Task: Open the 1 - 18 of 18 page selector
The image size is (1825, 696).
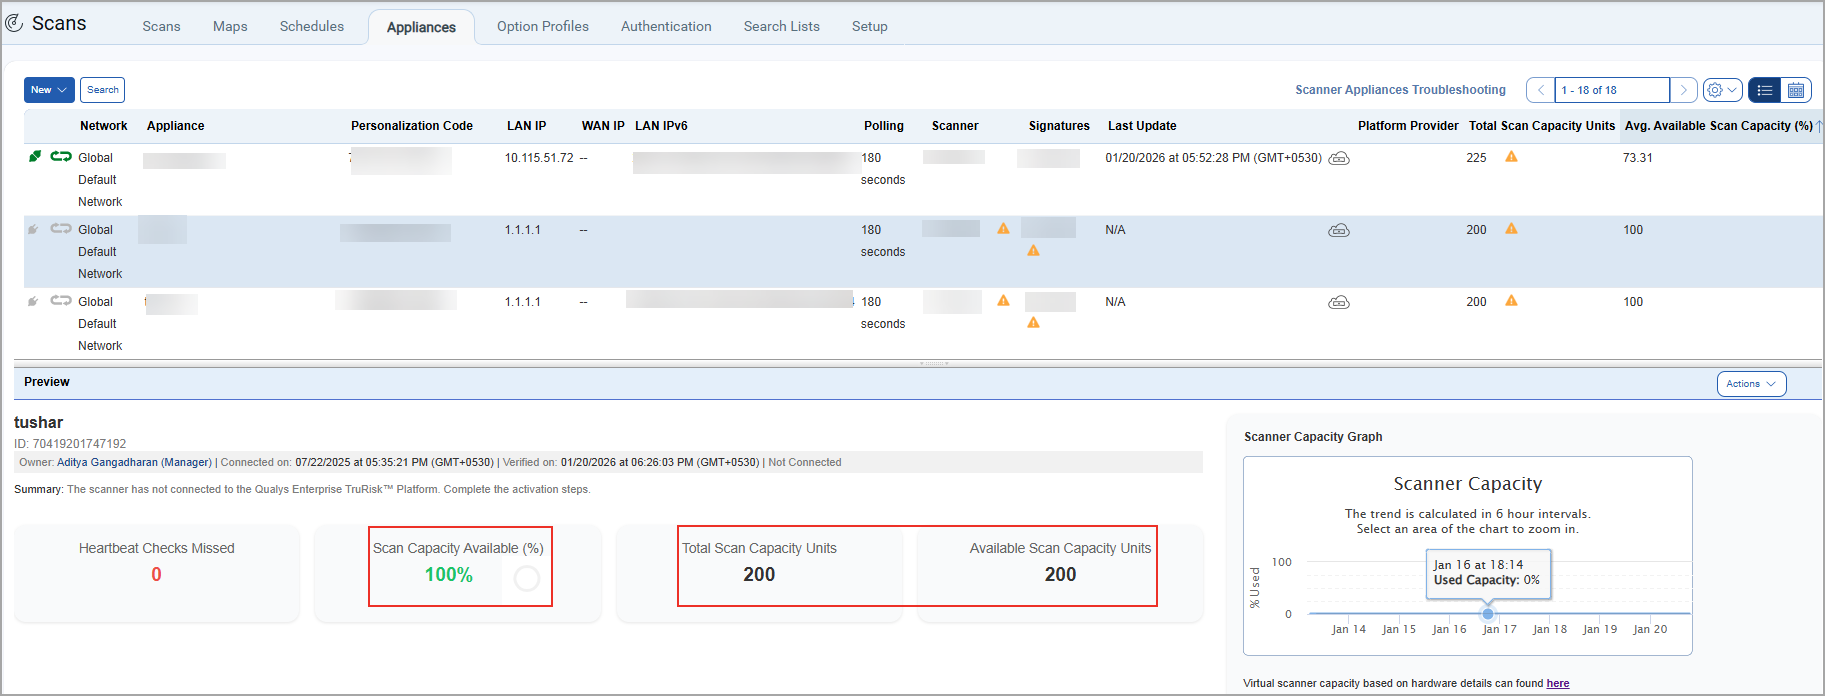Action: pos(1611,90)
